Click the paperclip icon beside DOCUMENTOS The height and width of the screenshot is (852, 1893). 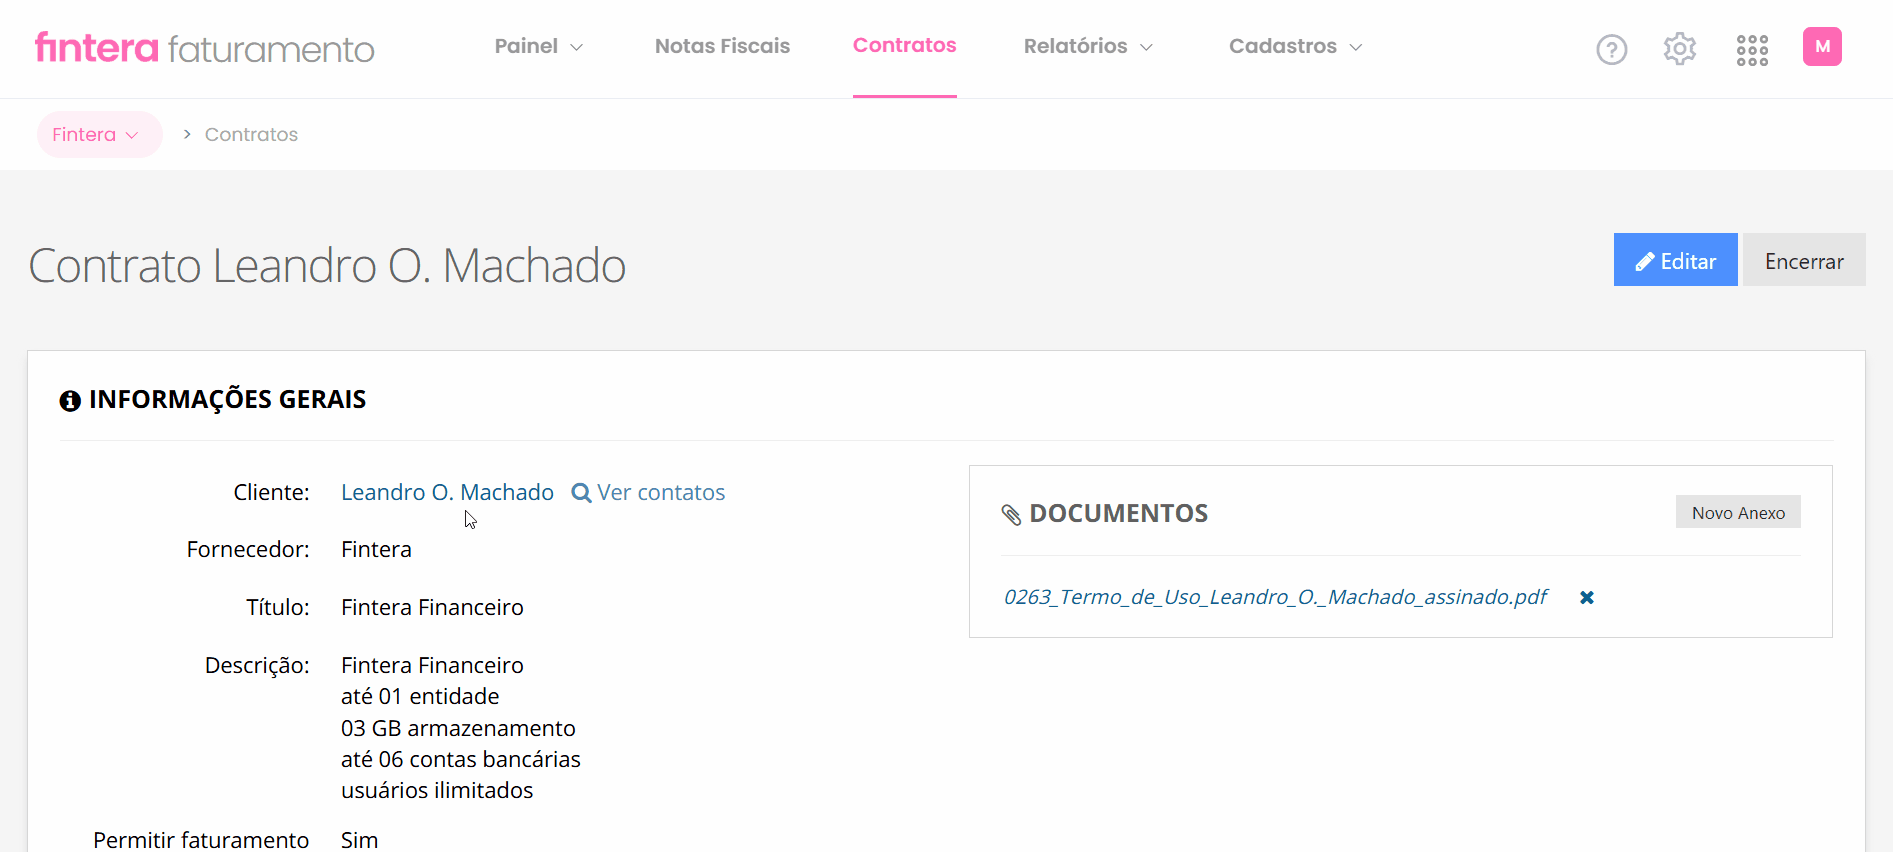(x=1011, y=514)
